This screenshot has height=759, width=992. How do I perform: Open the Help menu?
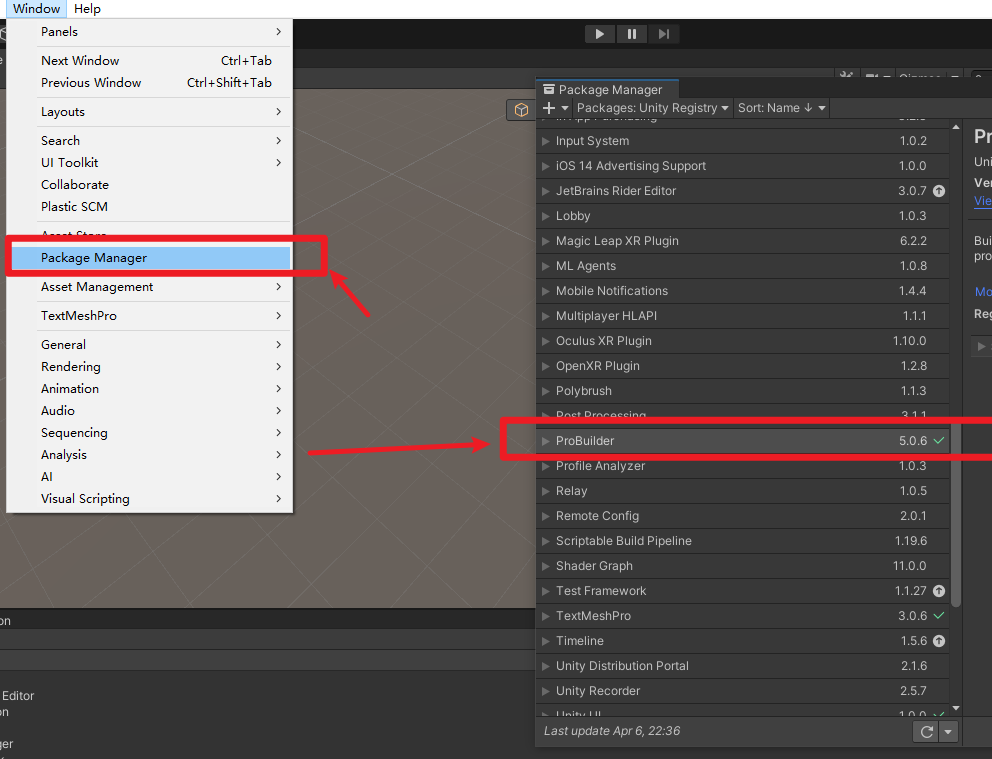tap(87, 9)
